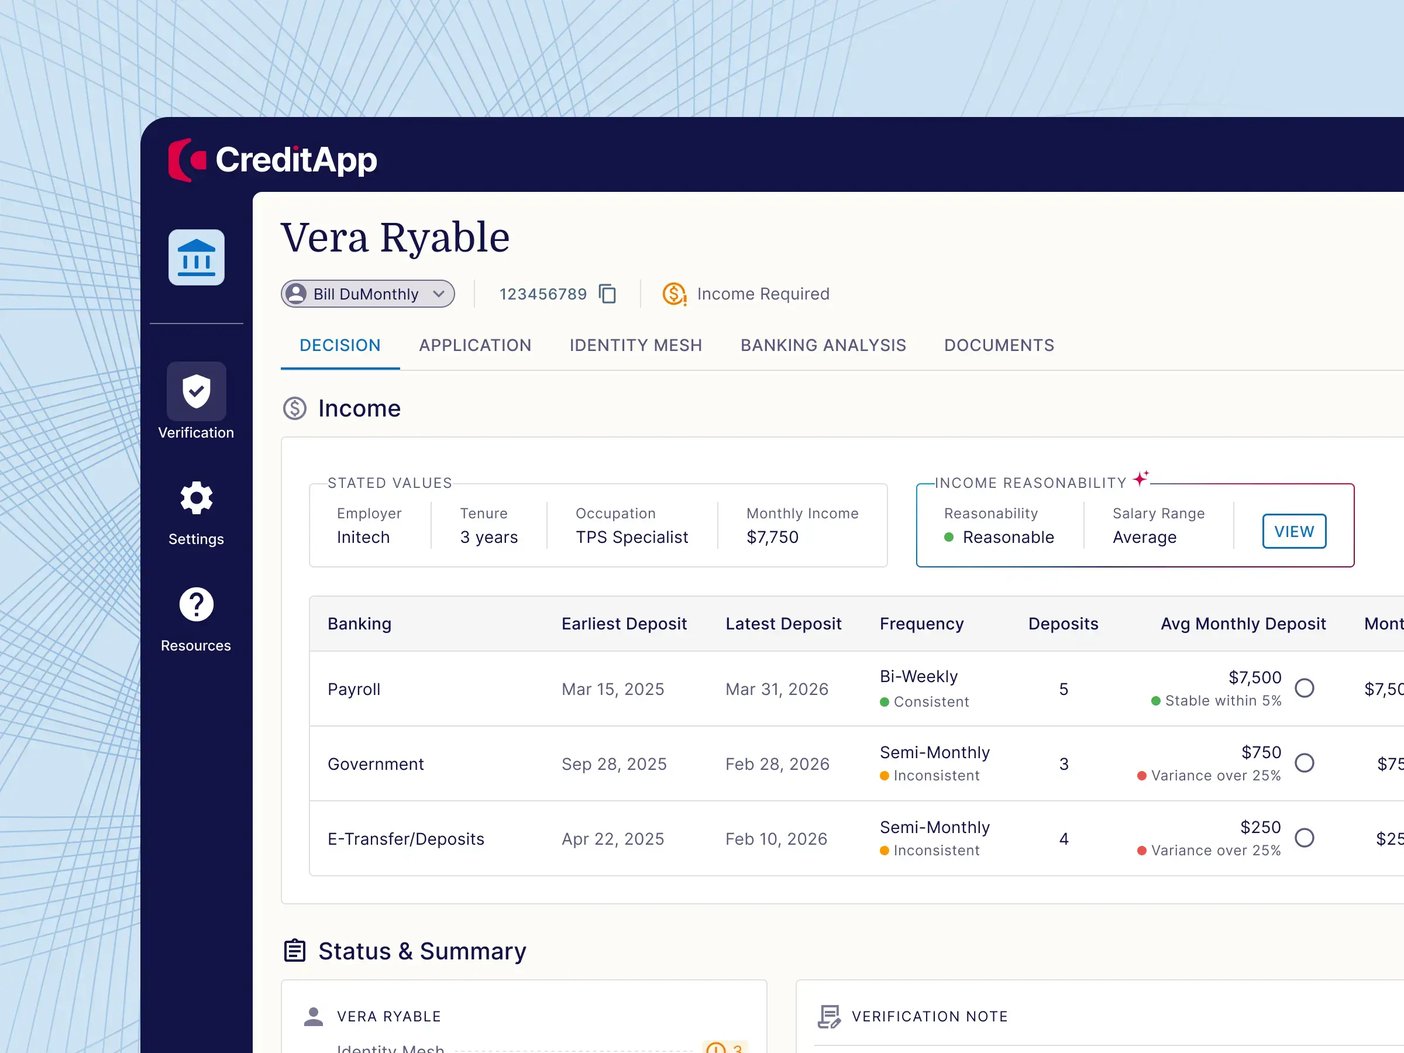Screen dimensions: 1404x1053
Task: Click the Verification Note icon
Action: click(x=829, y=1017)
